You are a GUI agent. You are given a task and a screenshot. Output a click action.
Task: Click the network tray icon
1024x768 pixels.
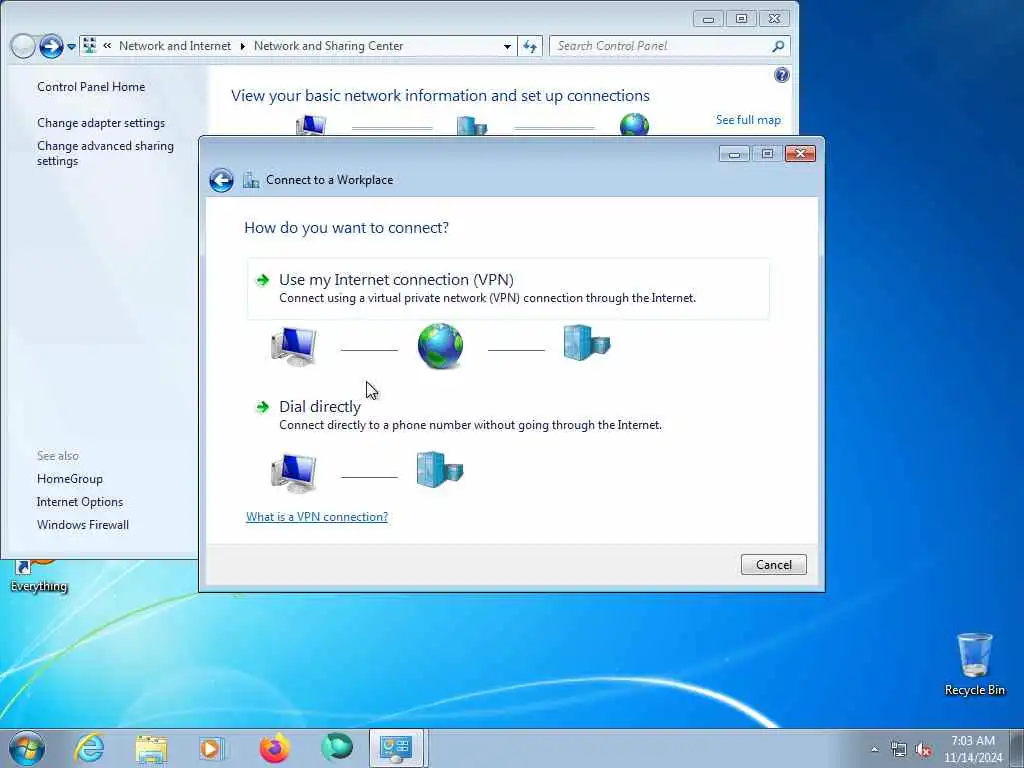pos(899,749)
